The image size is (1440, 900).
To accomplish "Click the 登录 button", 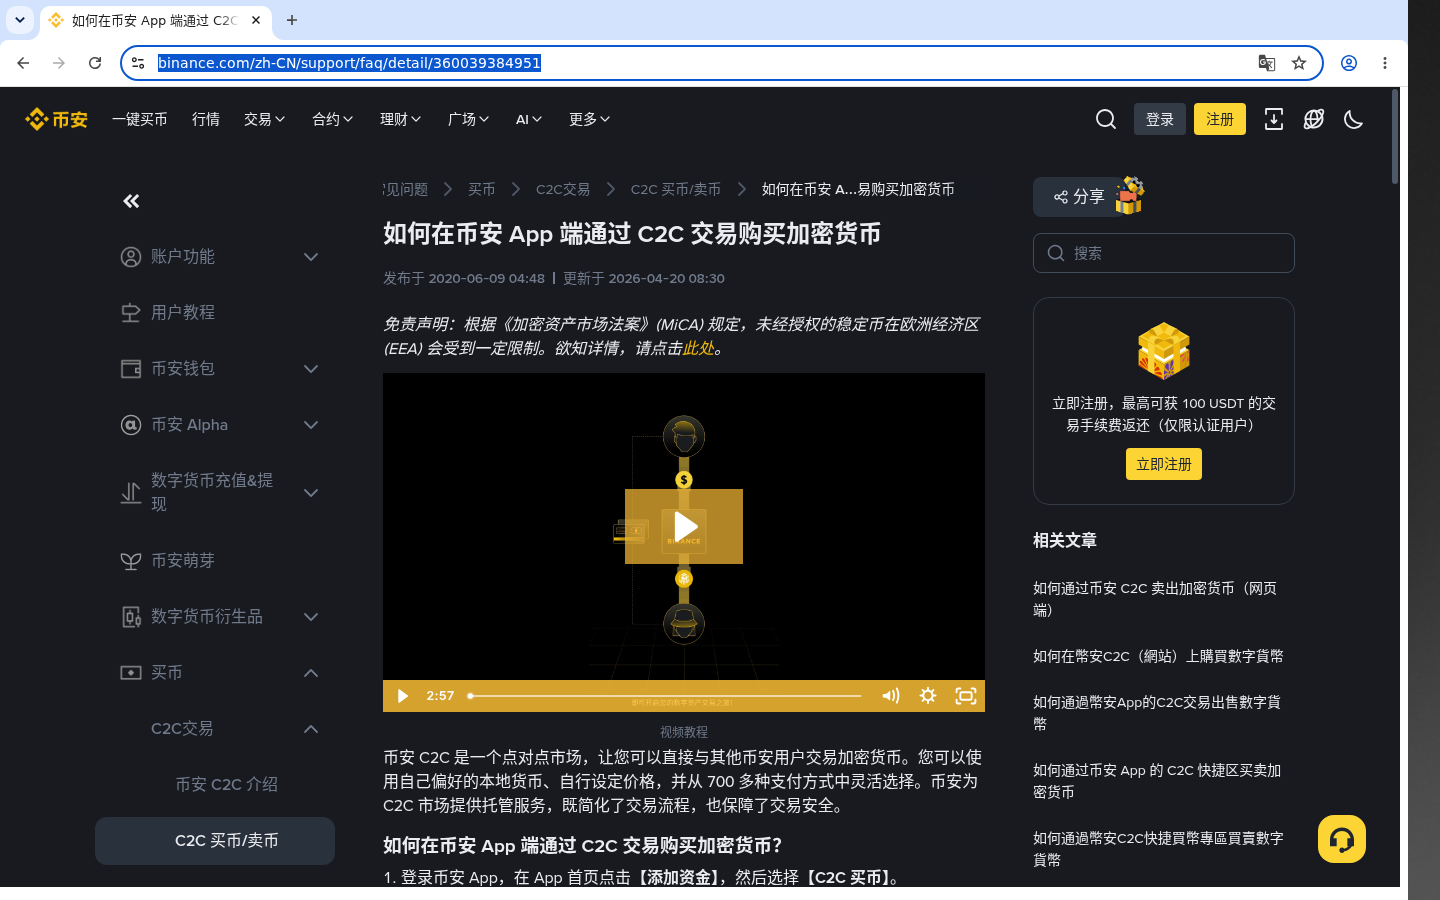I will tap(1160, 119).
